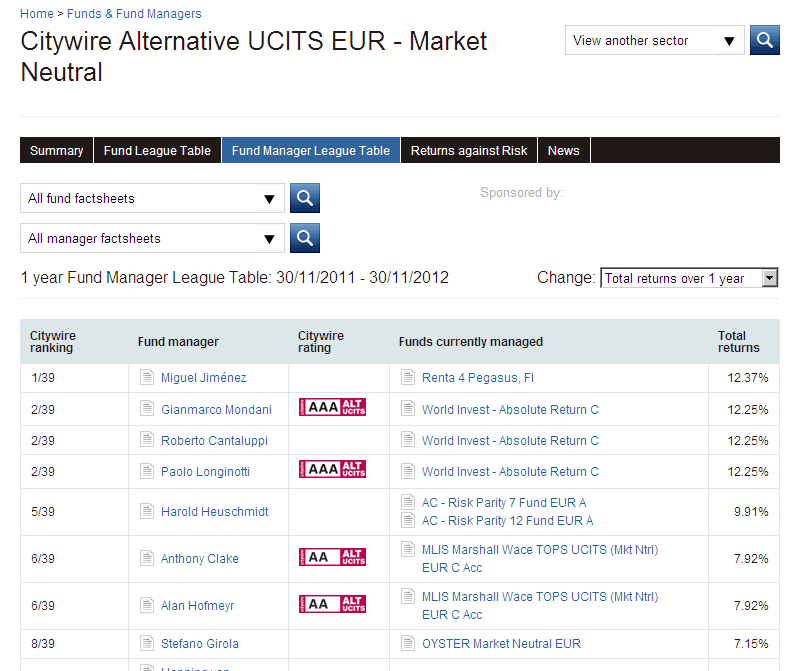Click fund document icon in Roberto Cantaluppi's row

click(408, 440)
